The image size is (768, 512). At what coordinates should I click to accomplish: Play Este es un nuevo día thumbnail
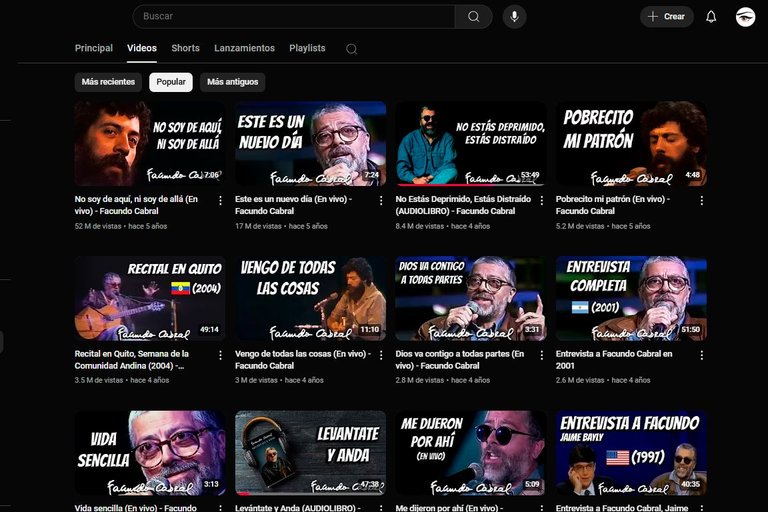pyautogui.click(x=311, y=144)
